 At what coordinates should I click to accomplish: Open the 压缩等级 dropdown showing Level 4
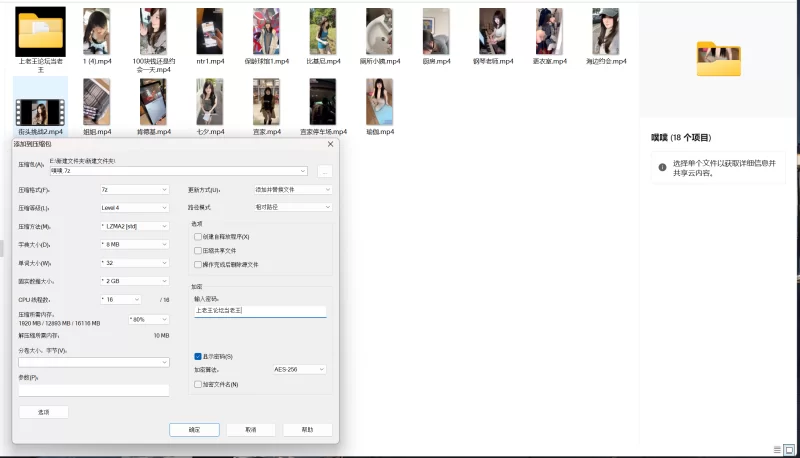coord(135,208)
